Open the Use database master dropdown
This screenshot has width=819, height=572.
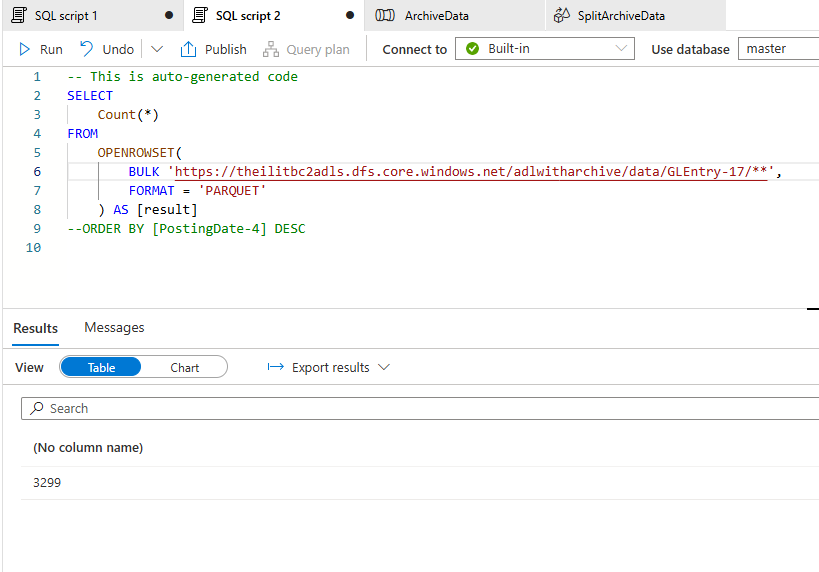(x=778, y=49)
